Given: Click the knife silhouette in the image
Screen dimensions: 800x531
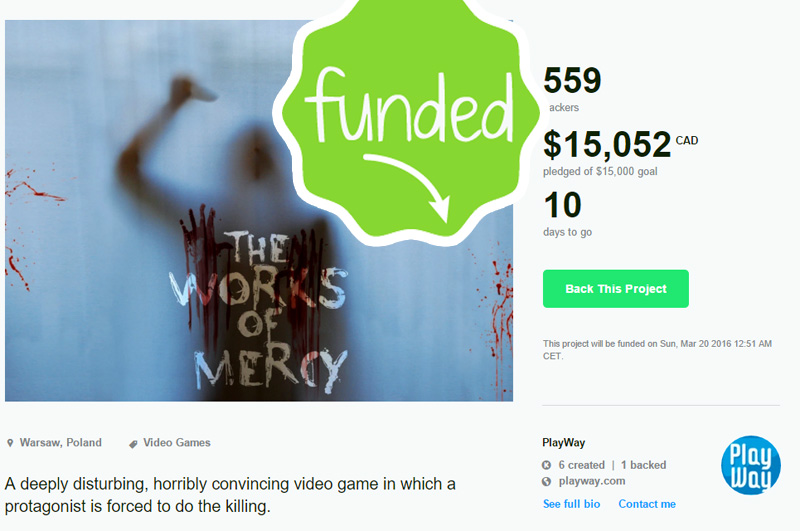Looking at the screenshot, I should click(x=196, y=90).
